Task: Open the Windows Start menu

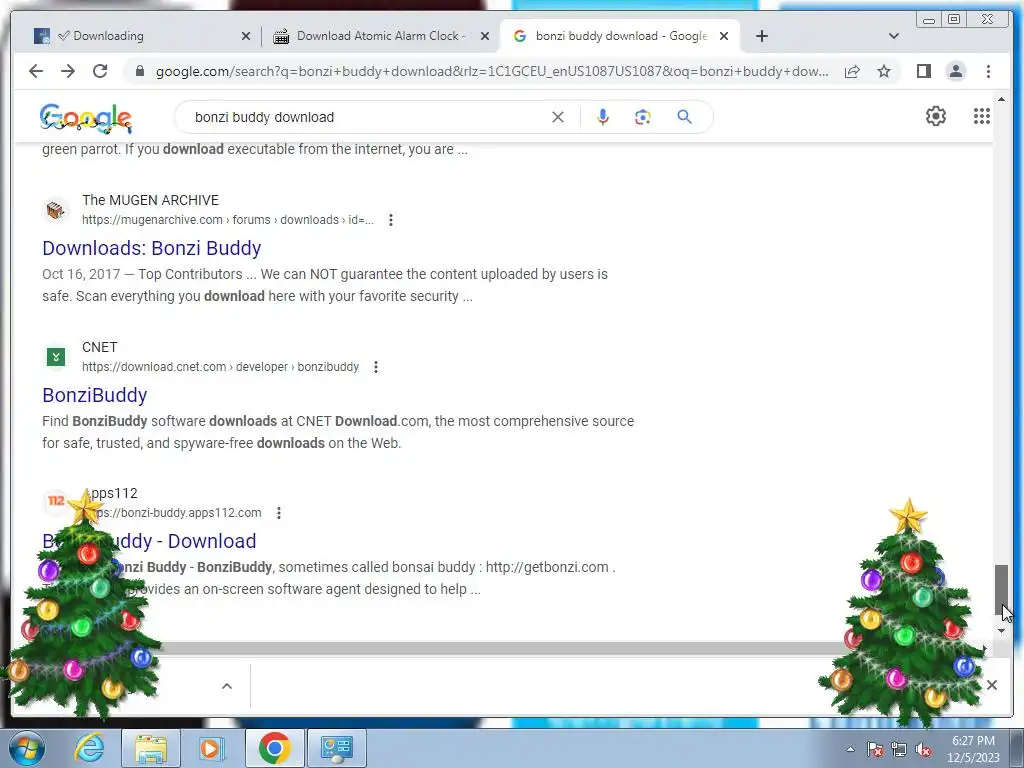Action: pyautogui.click(x=26, y=748)
